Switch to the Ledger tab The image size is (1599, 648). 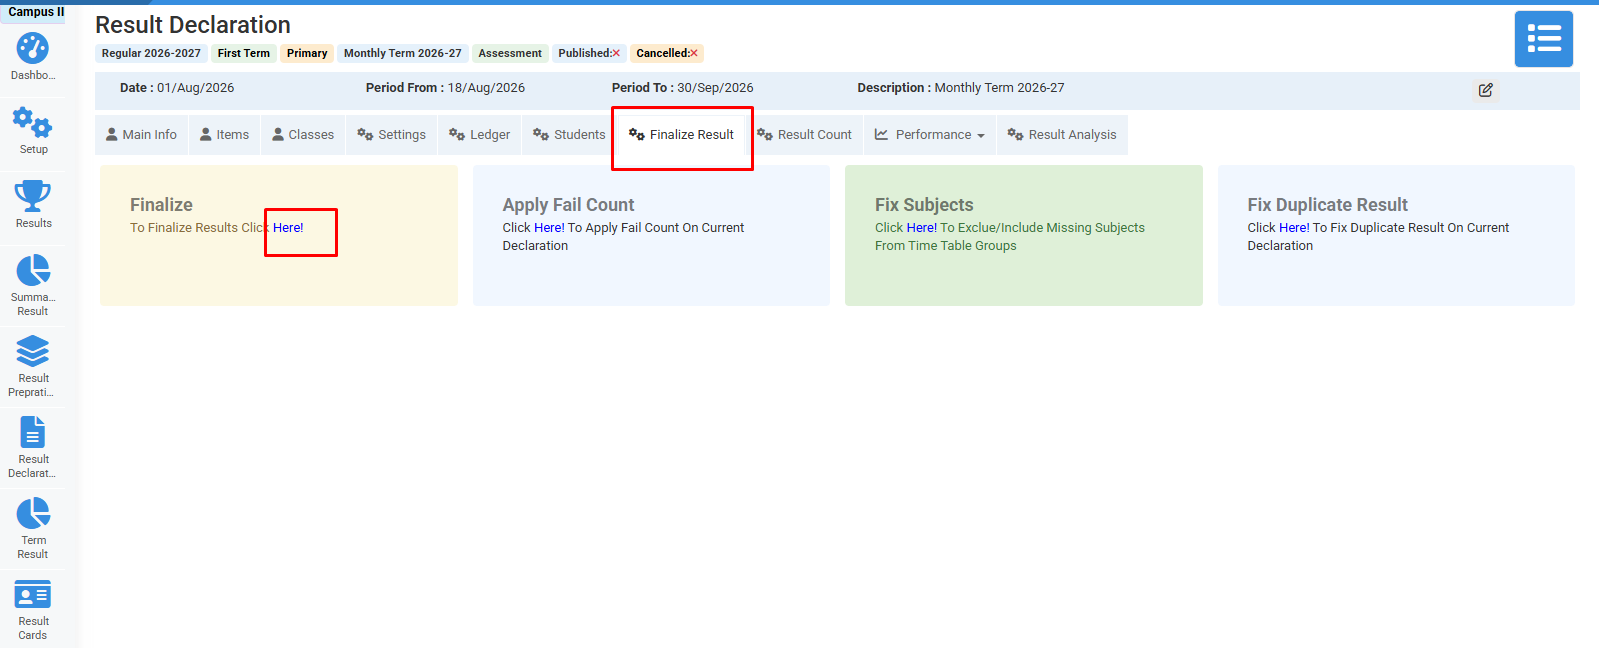click(479, 135)
